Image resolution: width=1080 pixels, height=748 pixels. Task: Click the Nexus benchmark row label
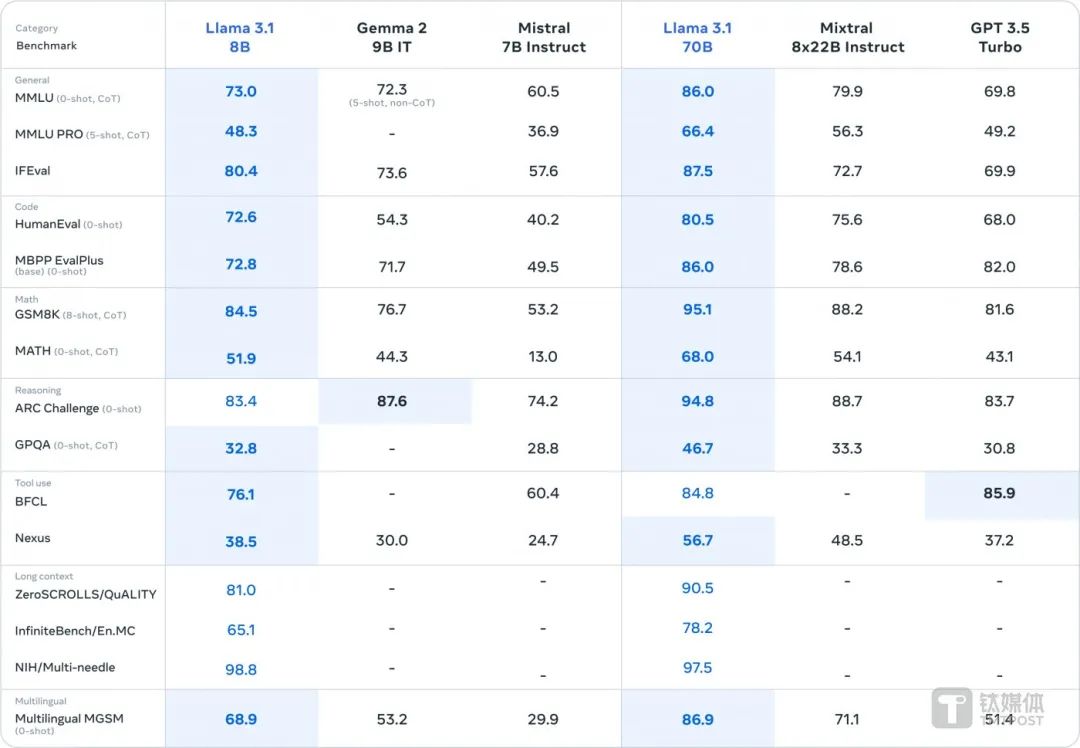coord(33,538)
